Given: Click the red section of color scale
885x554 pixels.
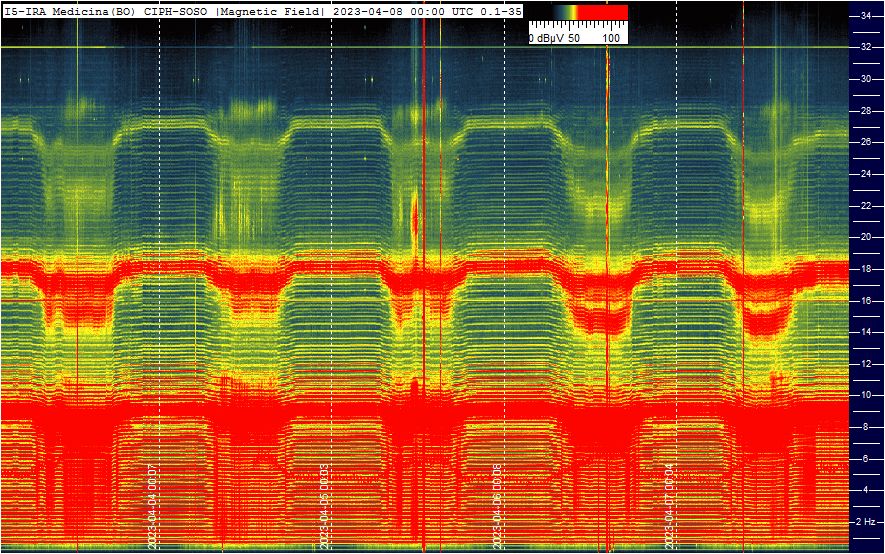Looking at the screenshot, I should 603,13.
